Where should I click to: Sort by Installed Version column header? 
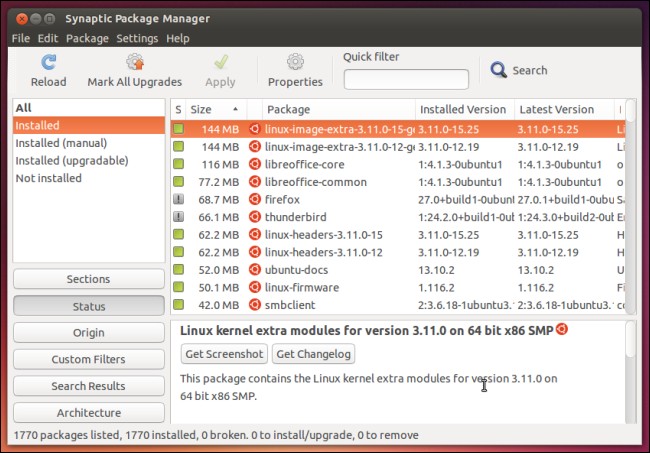point(465,109)
